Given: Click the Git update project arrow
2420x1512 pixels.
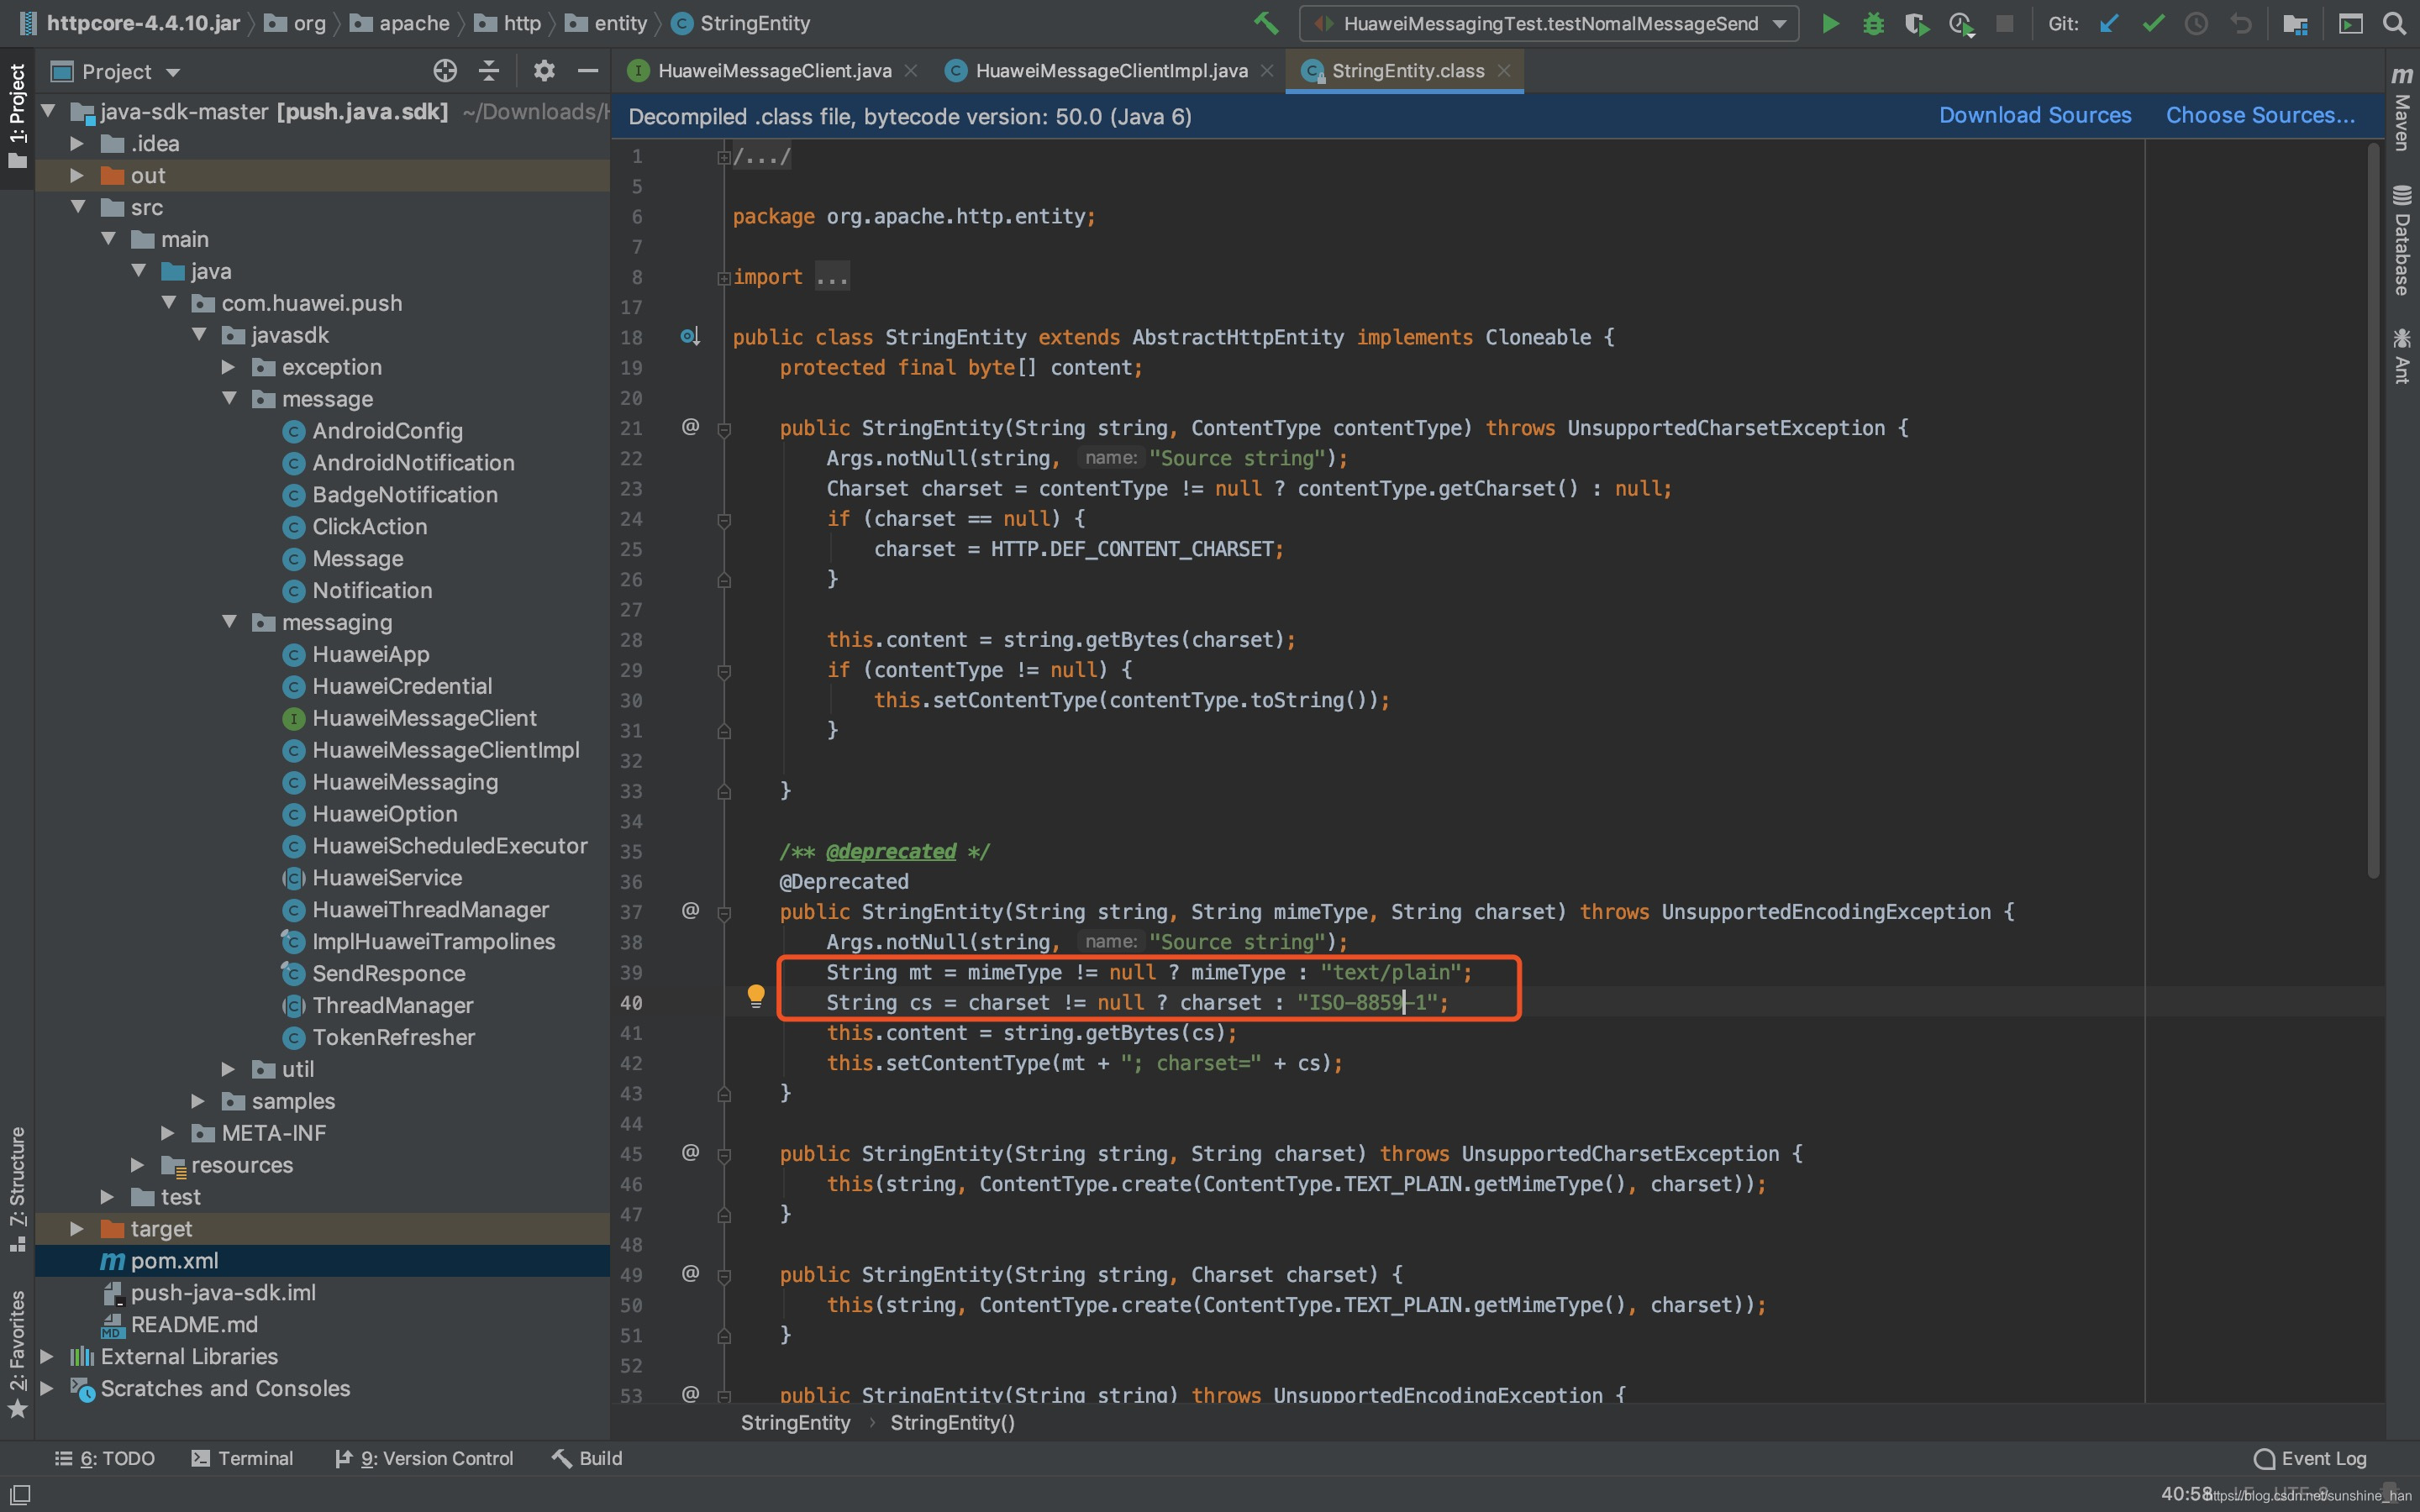Looking at the screenshot, I should click(x=2109, y=23).
